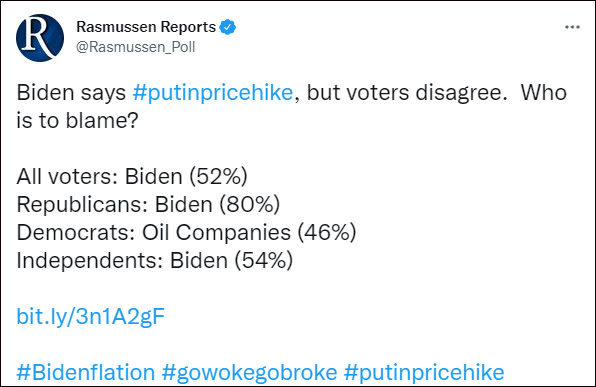Open the final #putinpricehike hashtag in bottom row
Screen dimensions: 596x387
coord(424,372)
